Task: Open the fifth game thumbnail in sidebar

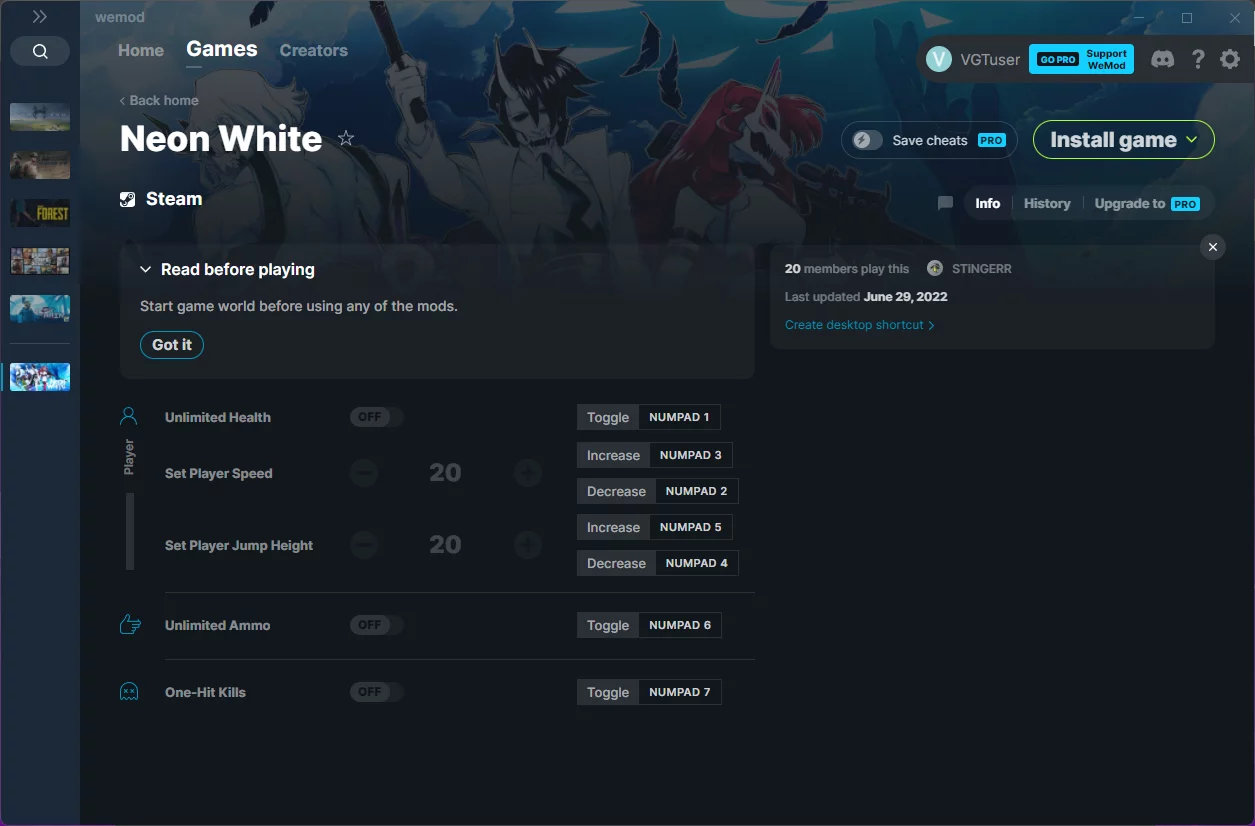Action: coord(40,309)
